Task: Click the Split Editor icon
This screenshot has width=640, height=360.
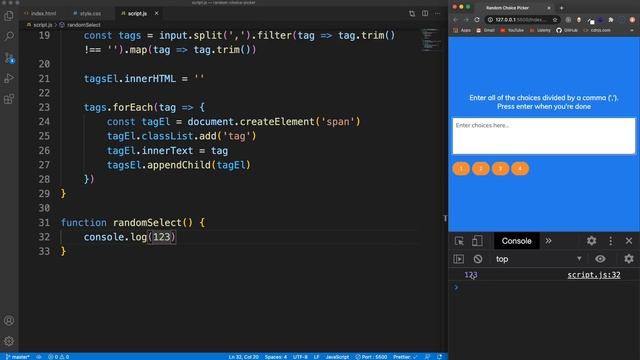Action: click(425, 13)
